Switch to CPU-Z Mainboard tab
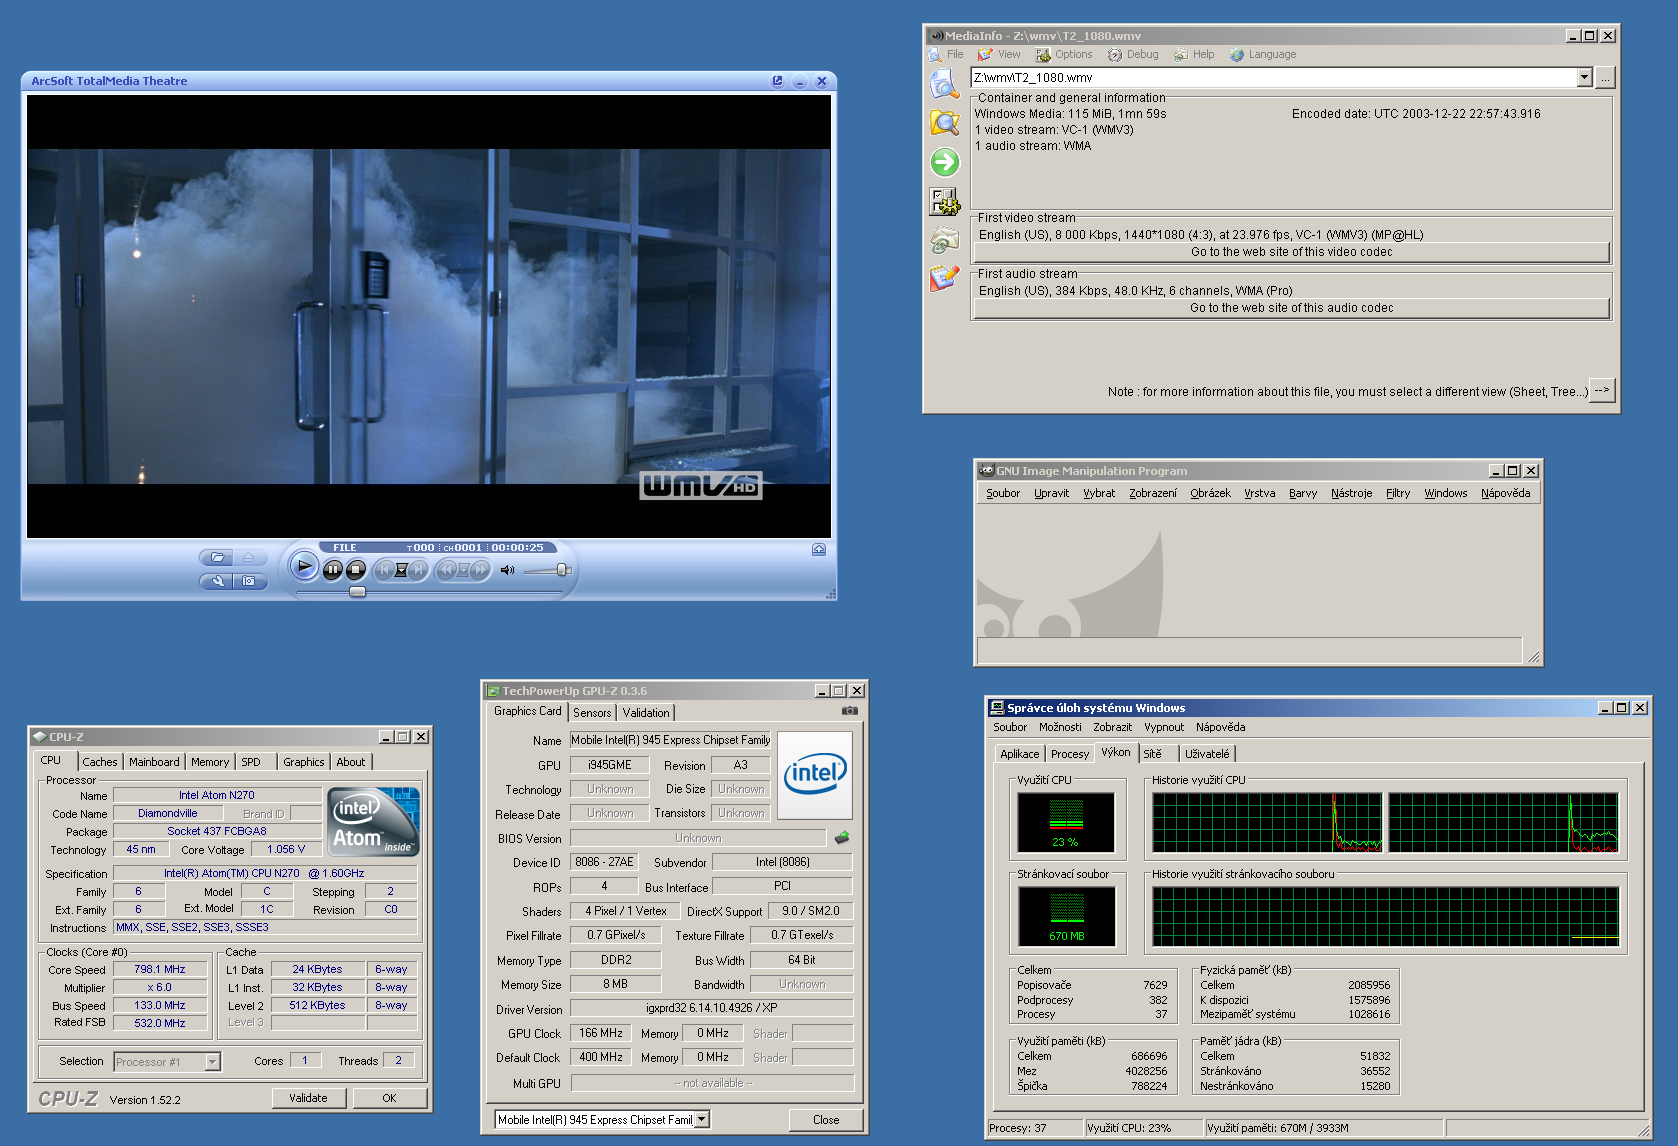1678x1146 pixels. (154, 762)
